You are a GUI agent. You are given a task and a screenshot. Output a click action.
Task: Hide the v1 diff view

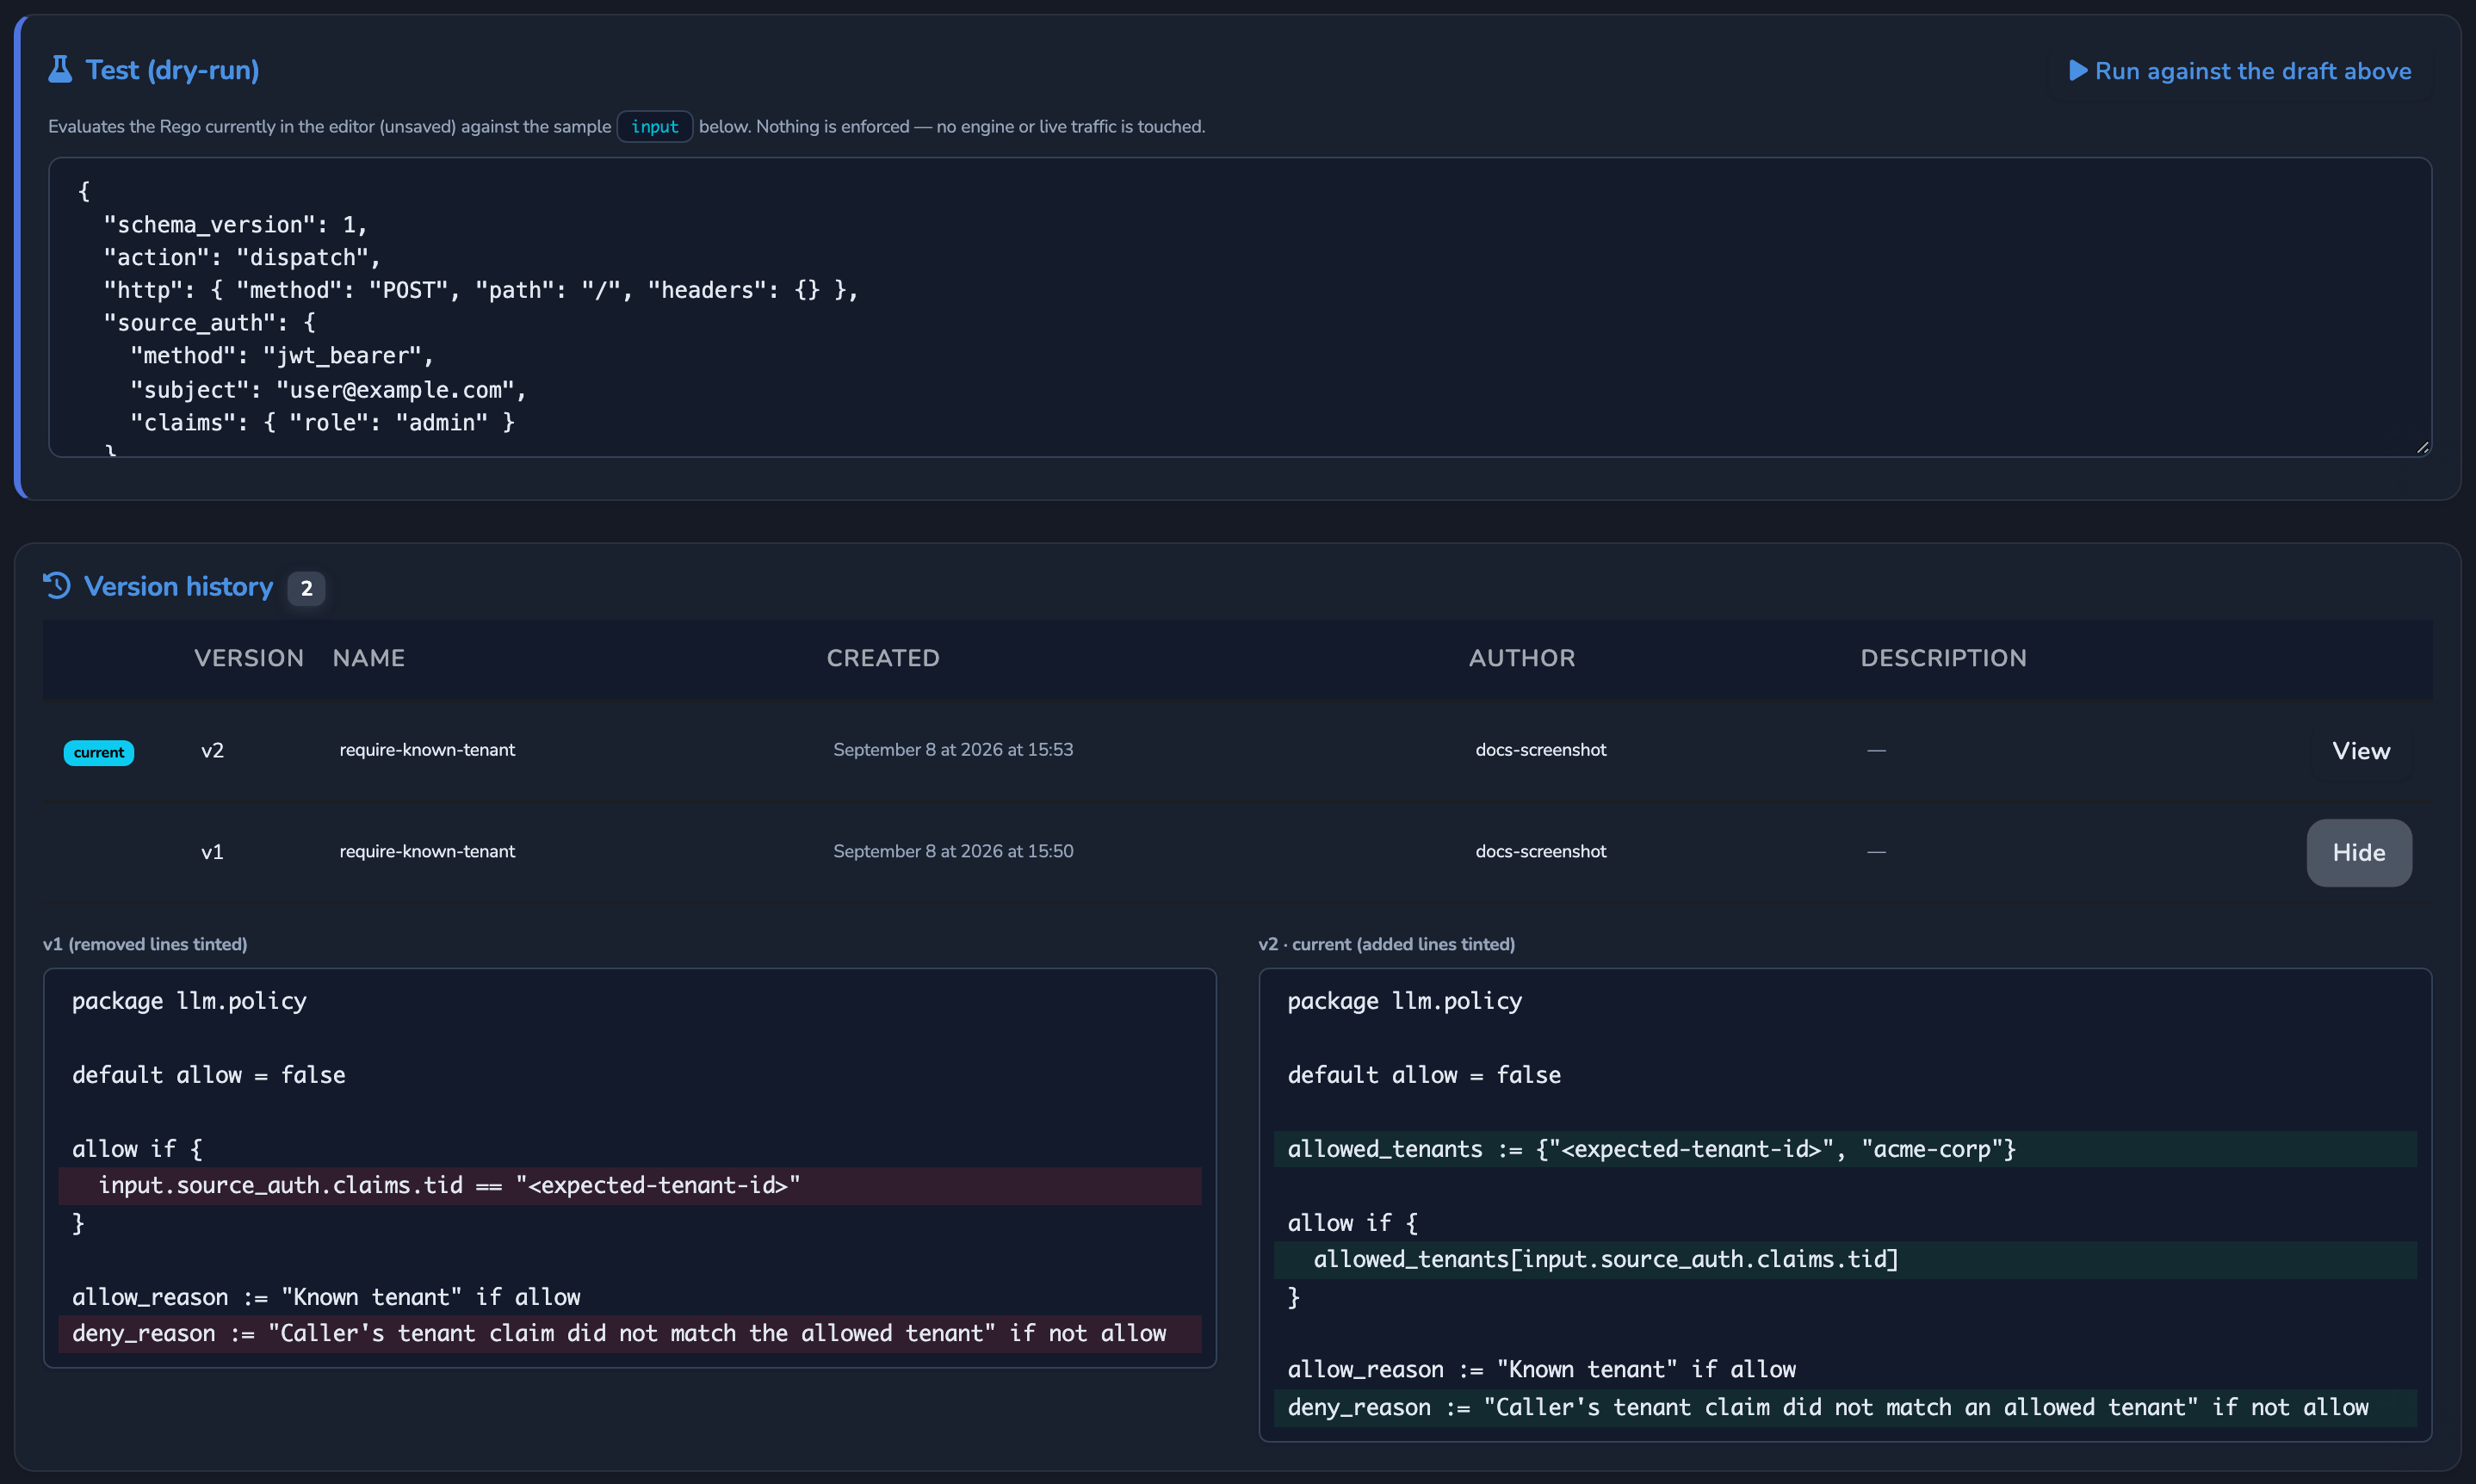pos(2359,853)
